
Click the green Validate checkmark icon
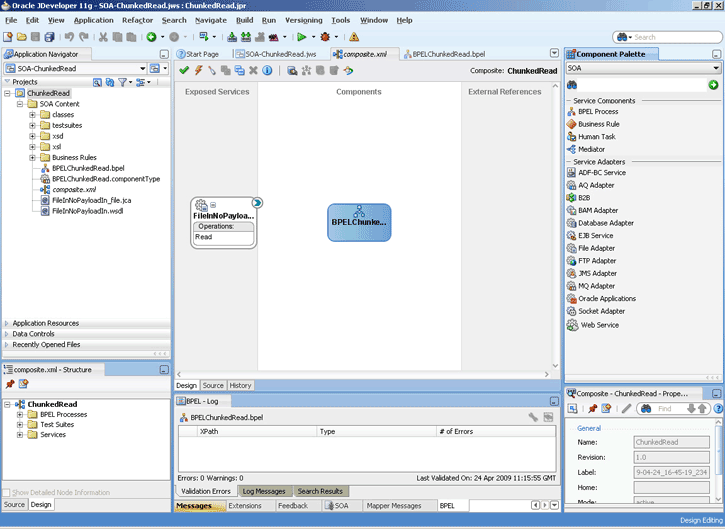tap(183, 70)
